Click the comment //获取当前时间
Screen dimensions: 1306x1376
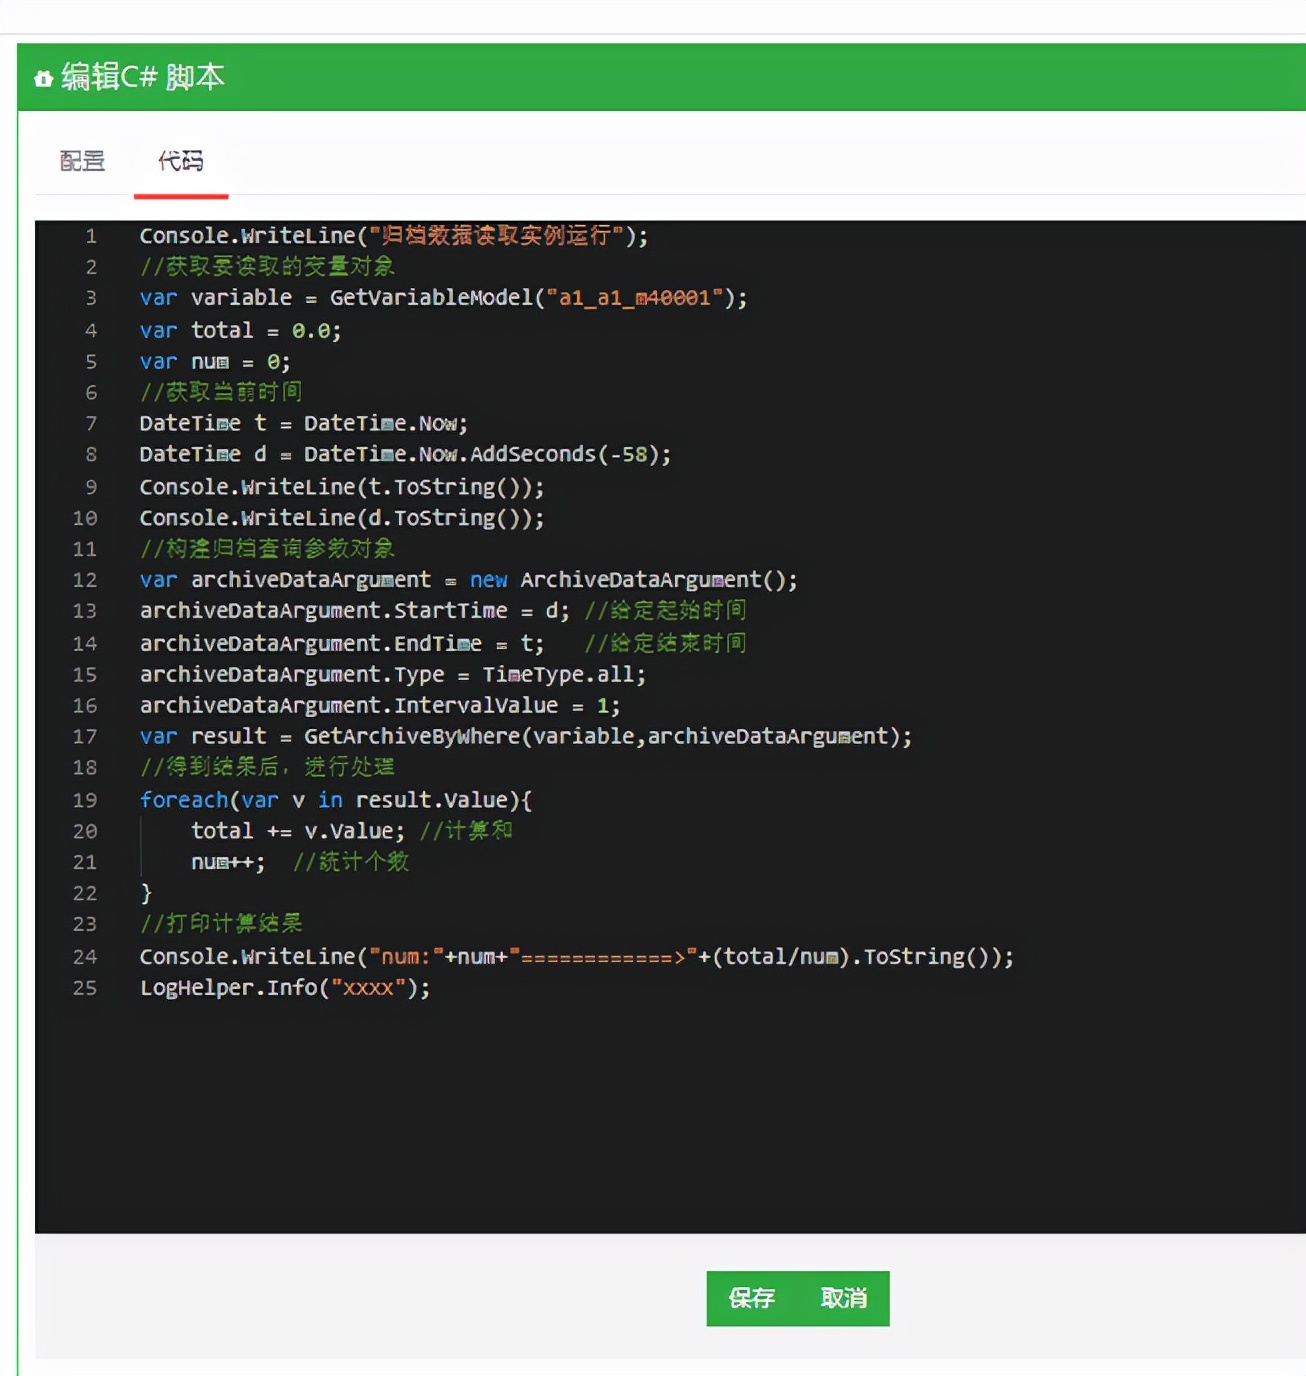221,392
